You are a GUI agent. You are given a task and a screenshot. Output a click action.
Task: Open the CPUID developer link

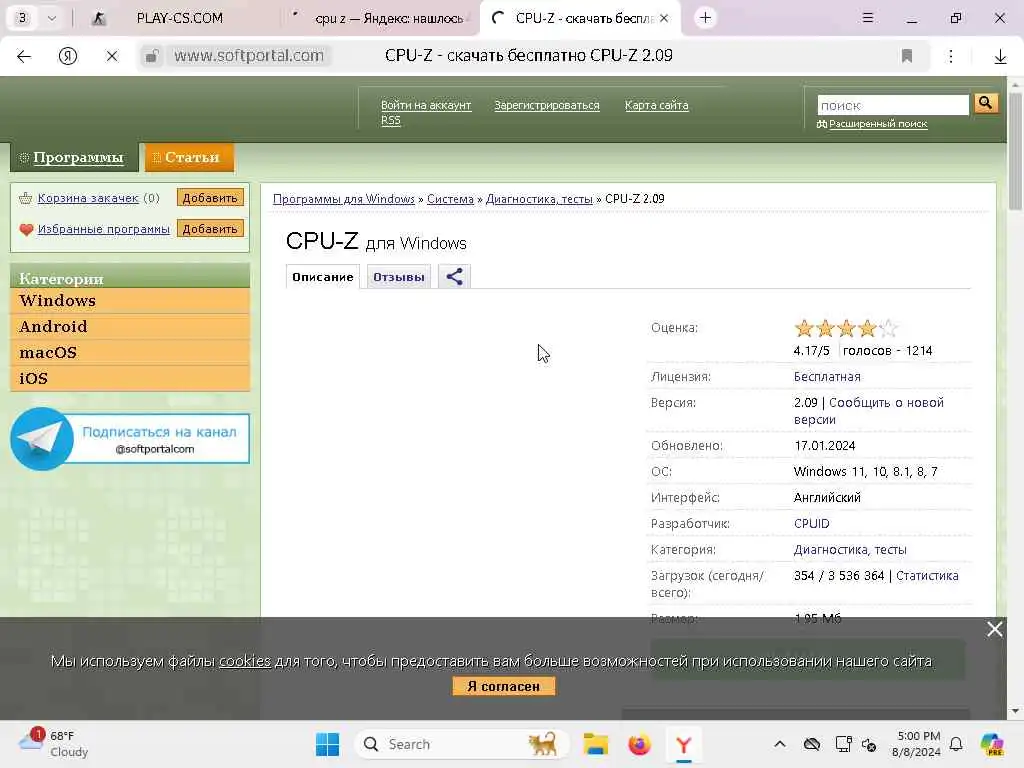pyautogui.click(x=811, y=524)
